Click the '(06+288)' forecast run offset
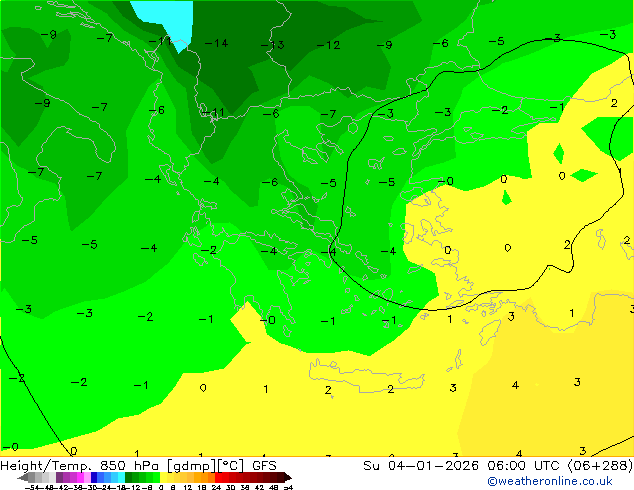The width and height of the screenshot is (634, 490). pos(600,466)
